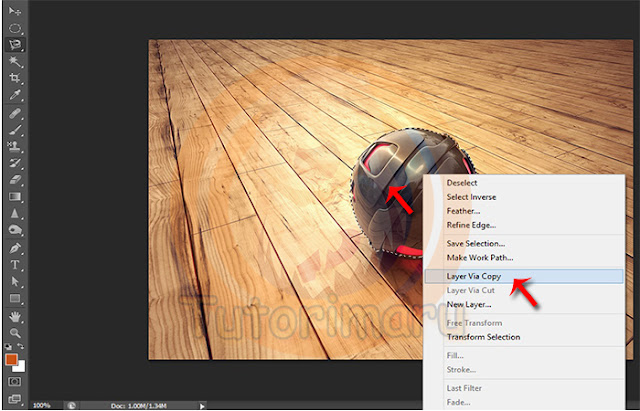
Task: Choose Make Work Path...
Action: (480, 258)
